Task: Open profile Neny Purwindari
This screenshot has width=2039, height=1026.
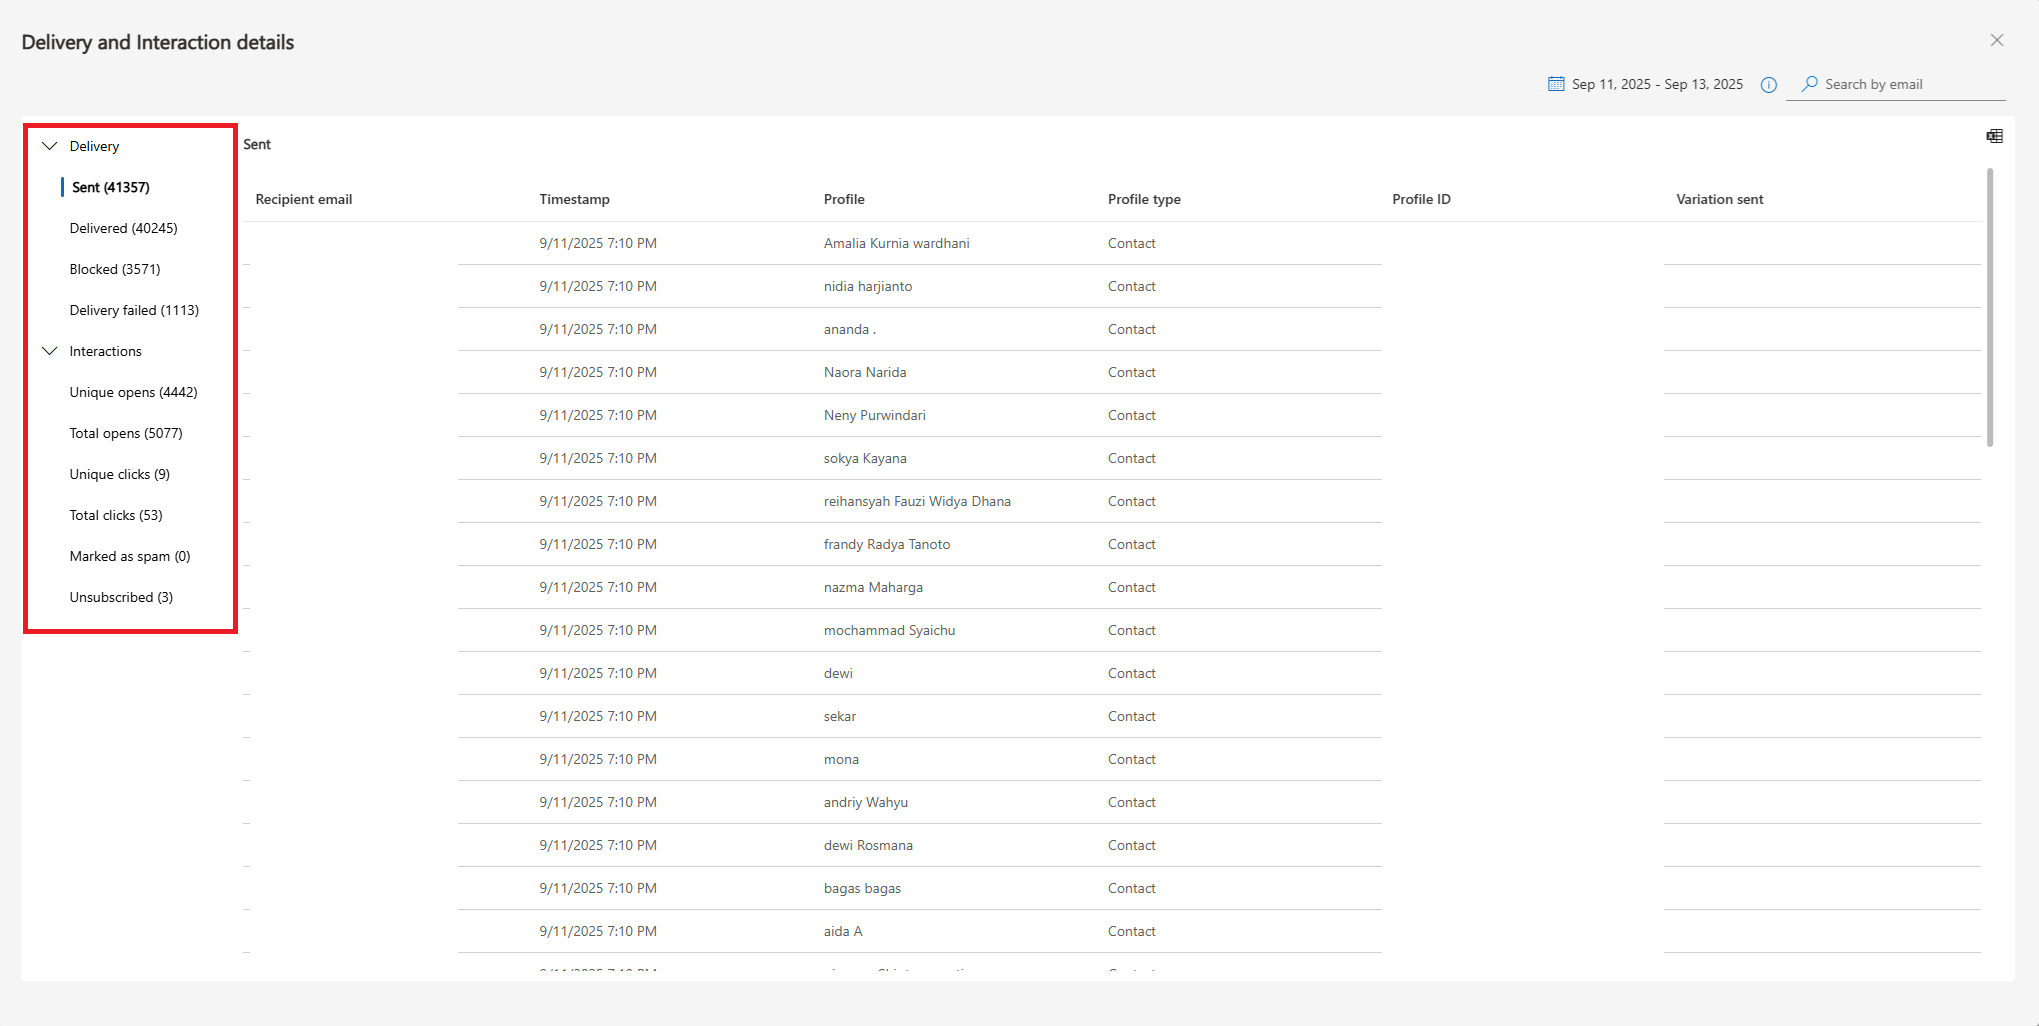Action: click(875, 415)
